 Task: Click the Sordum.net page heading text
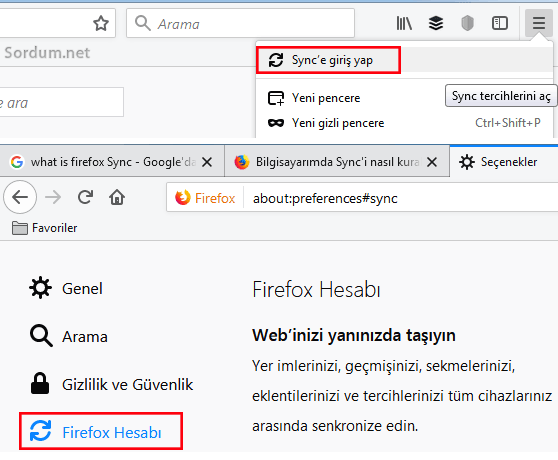47,53
